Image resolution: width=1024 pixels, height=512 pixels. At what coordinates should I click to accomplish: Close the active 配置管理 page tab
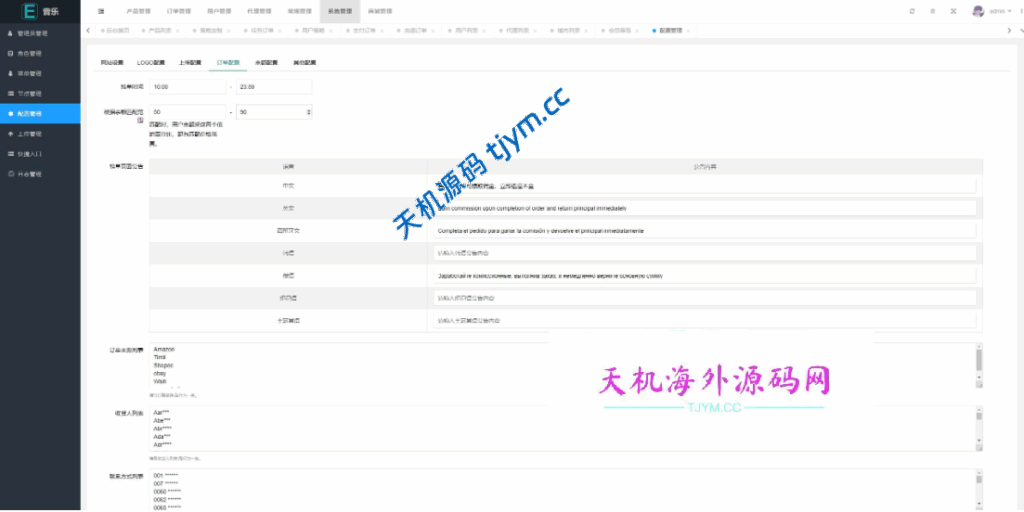tap(690, 30)
